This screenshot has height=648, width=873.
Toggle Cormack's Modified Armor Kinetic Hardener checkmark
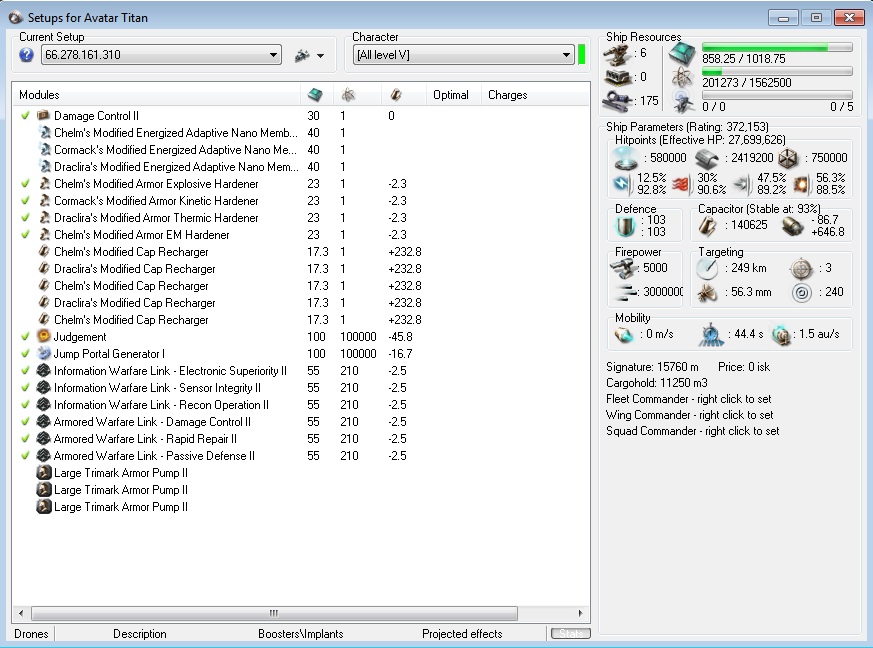tap(25, 200)
